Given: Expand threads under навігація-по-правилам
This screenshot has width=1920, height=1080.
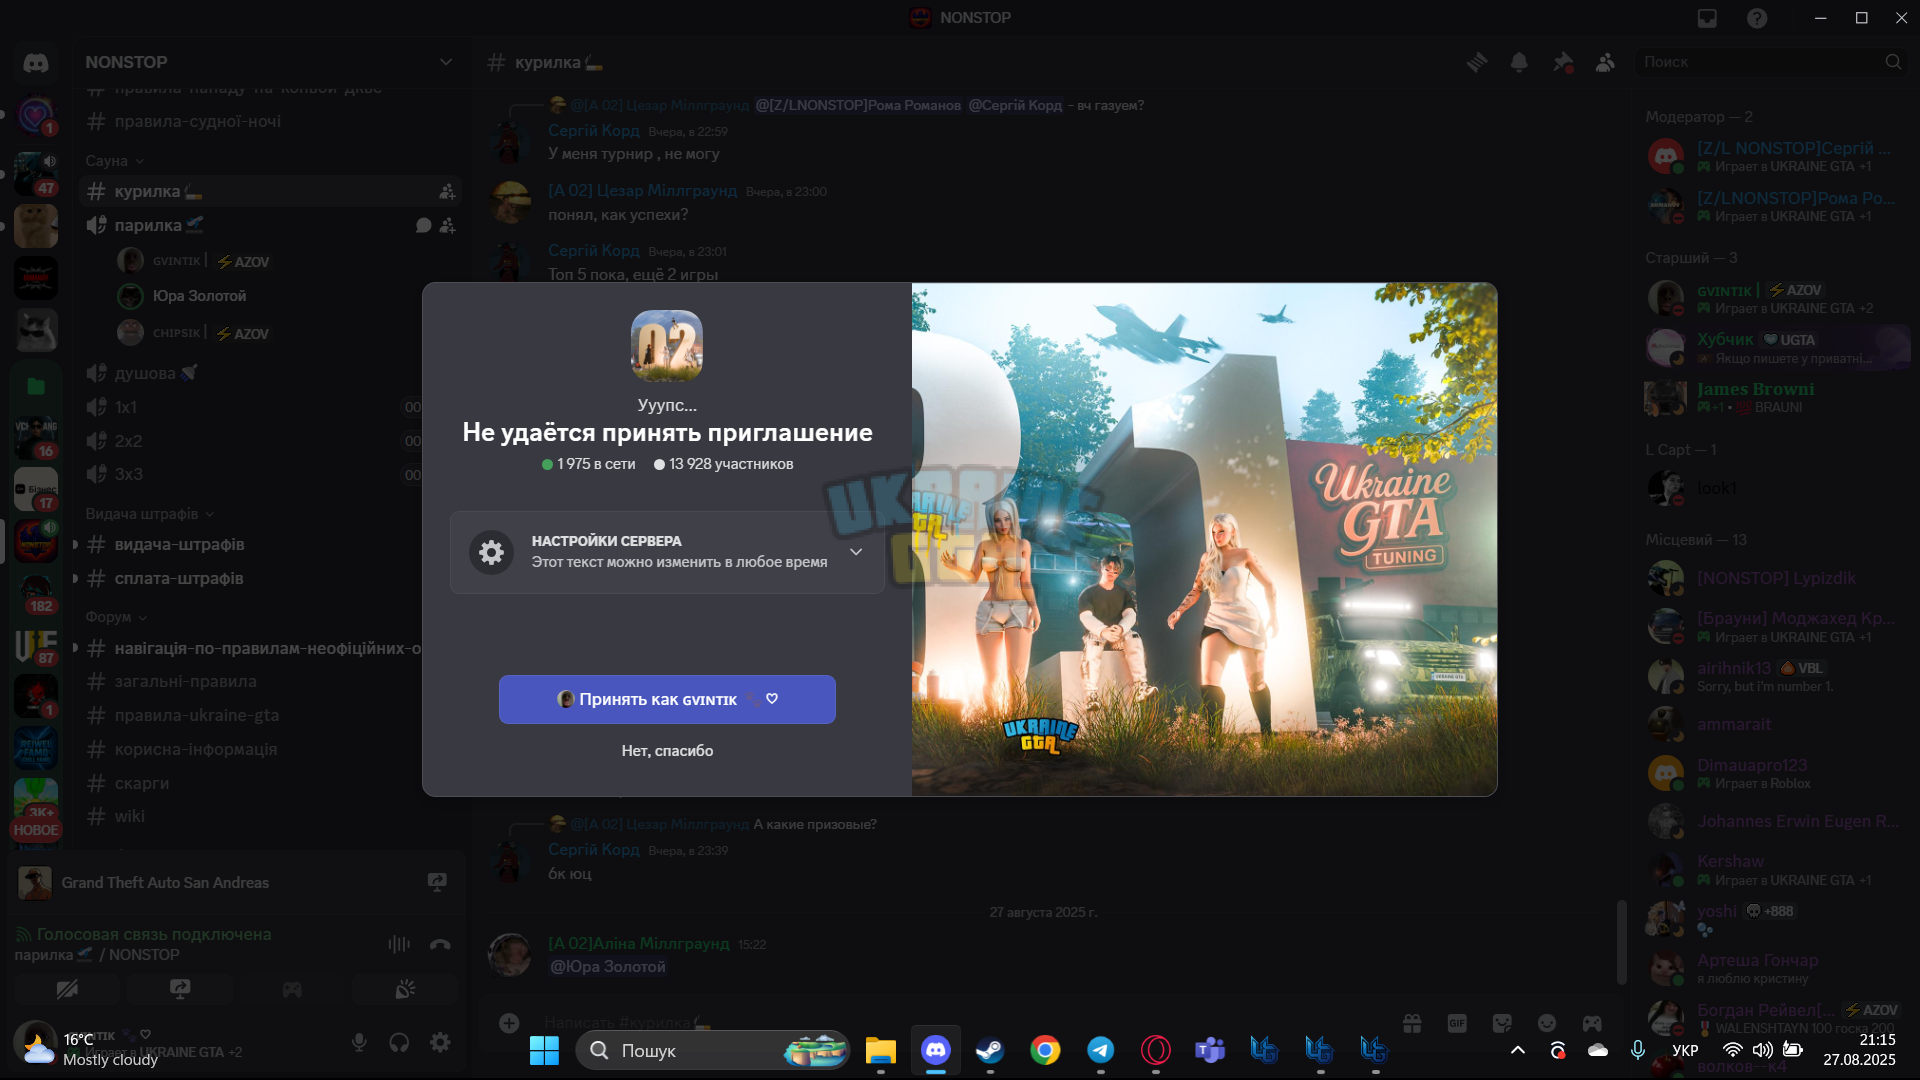Looking at the screenshot, I should pos(75,648).
